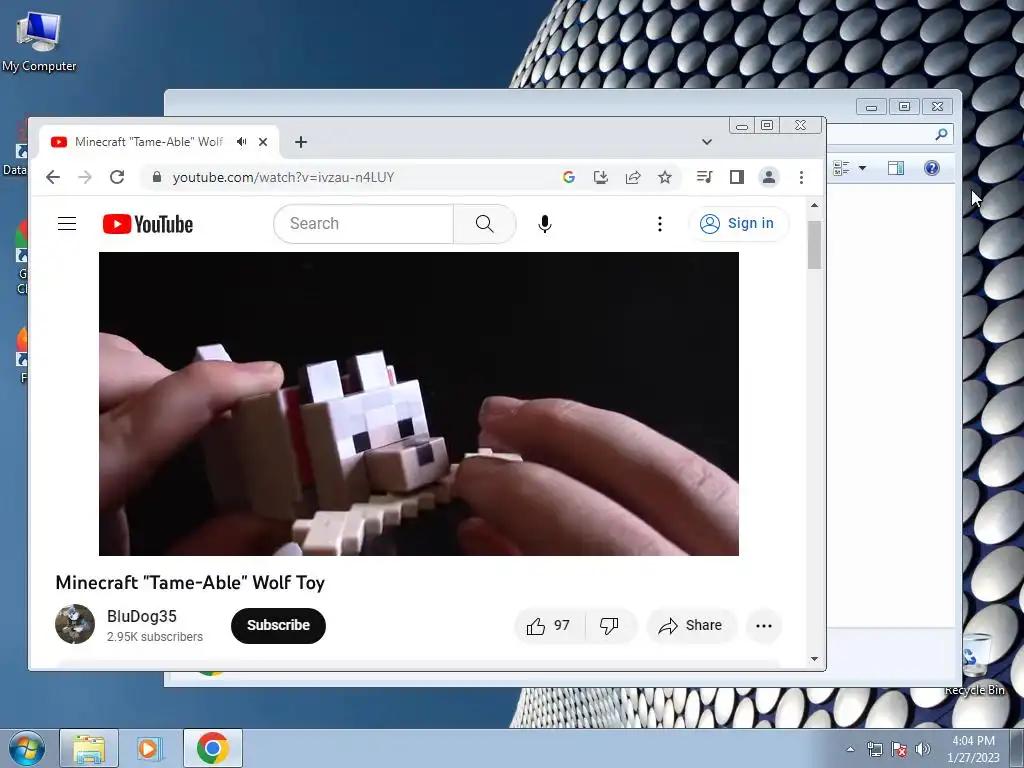Open volume tray icon
1024x768 pixels.
tap(922, 749)
